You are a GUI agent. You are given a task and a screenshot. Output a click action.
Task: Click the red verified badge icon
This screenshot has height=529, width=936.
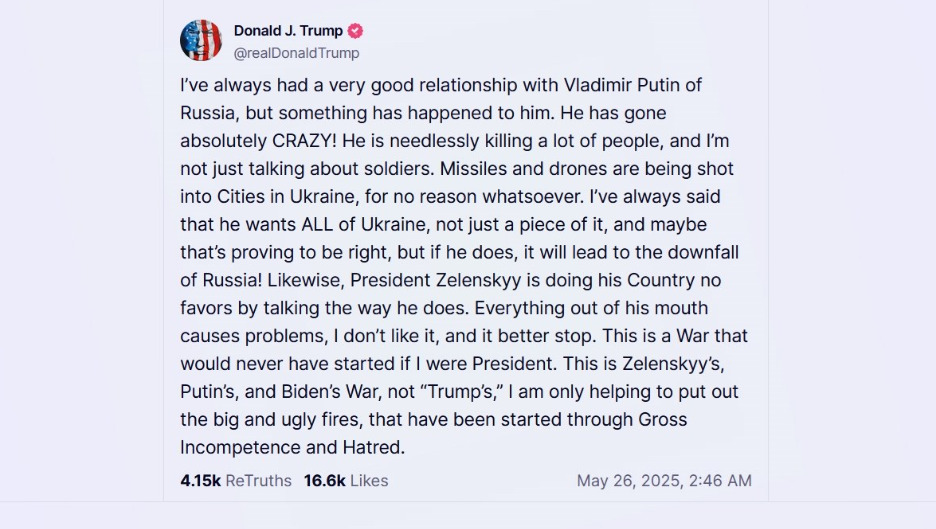coord(355,30)
